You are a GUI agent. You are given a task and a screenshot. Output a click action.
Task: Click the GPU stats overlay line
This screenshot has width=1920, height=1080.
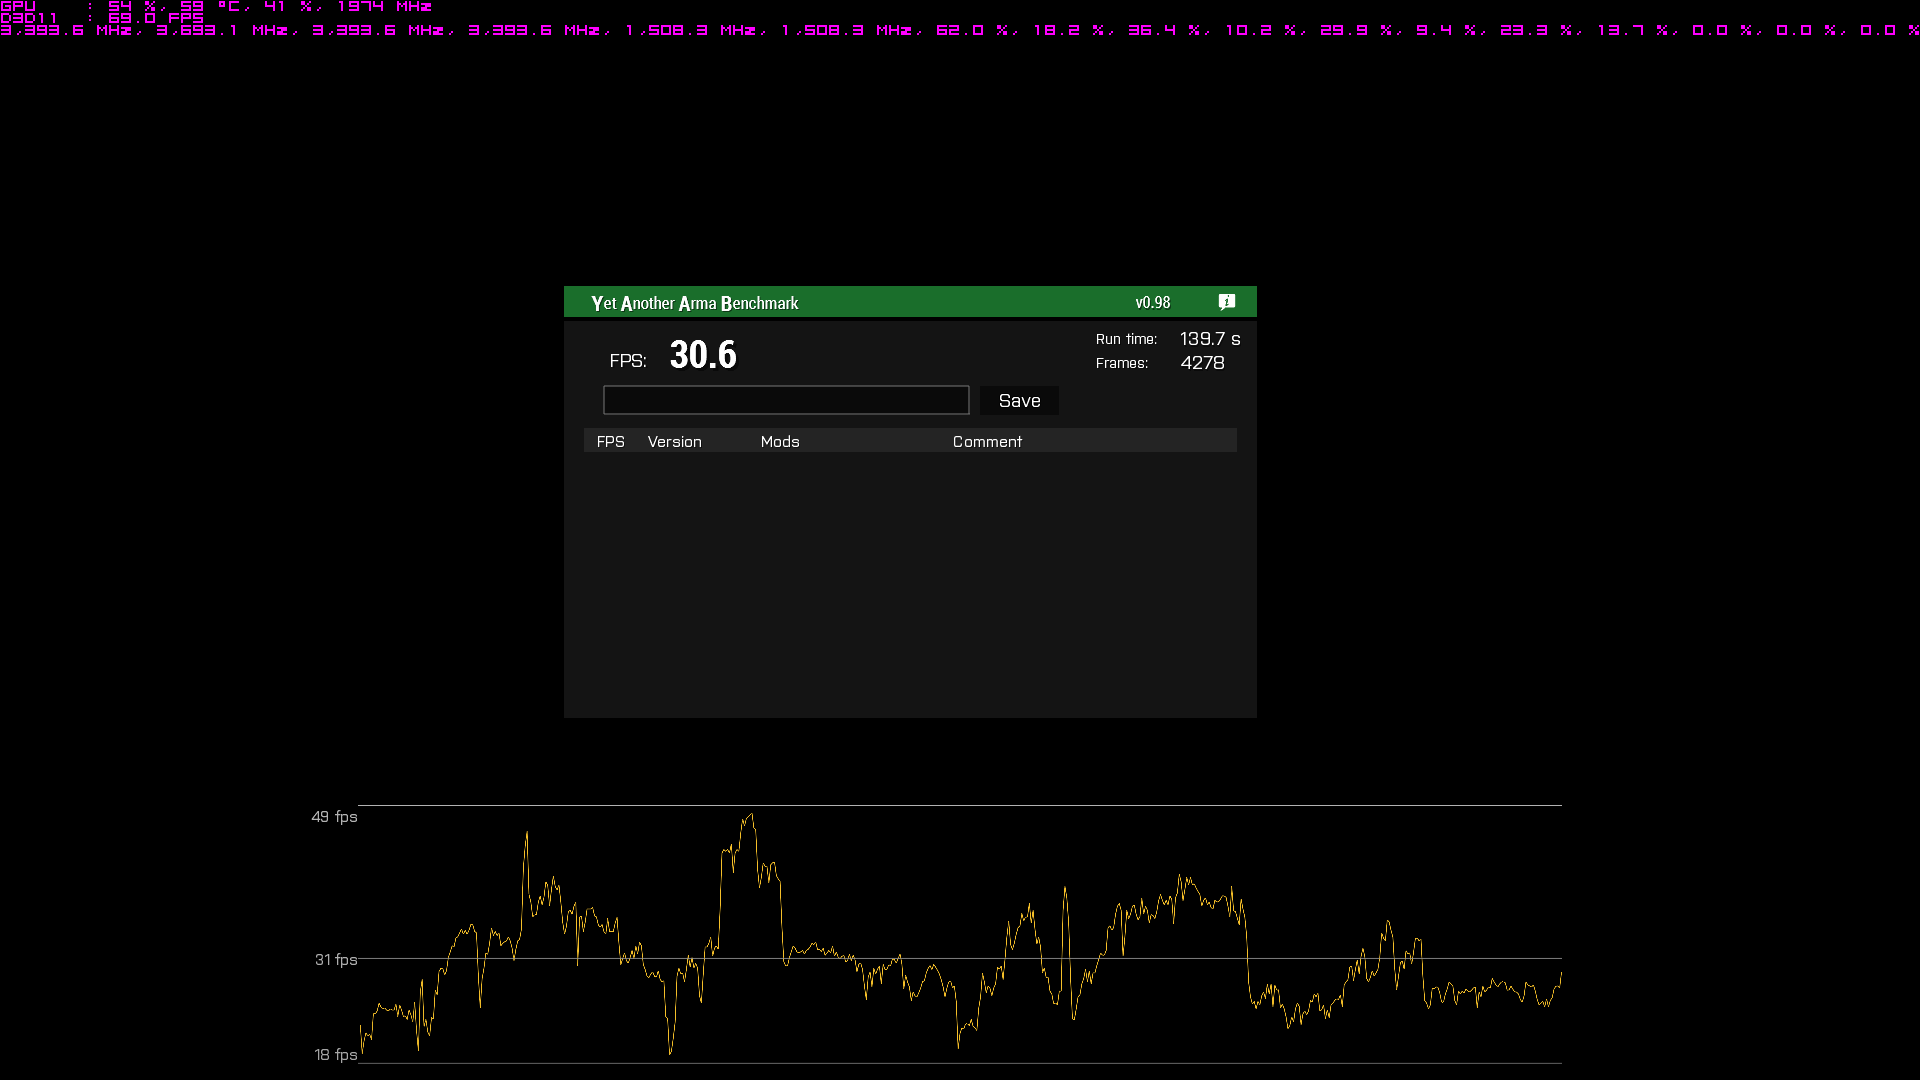[216, 6]
